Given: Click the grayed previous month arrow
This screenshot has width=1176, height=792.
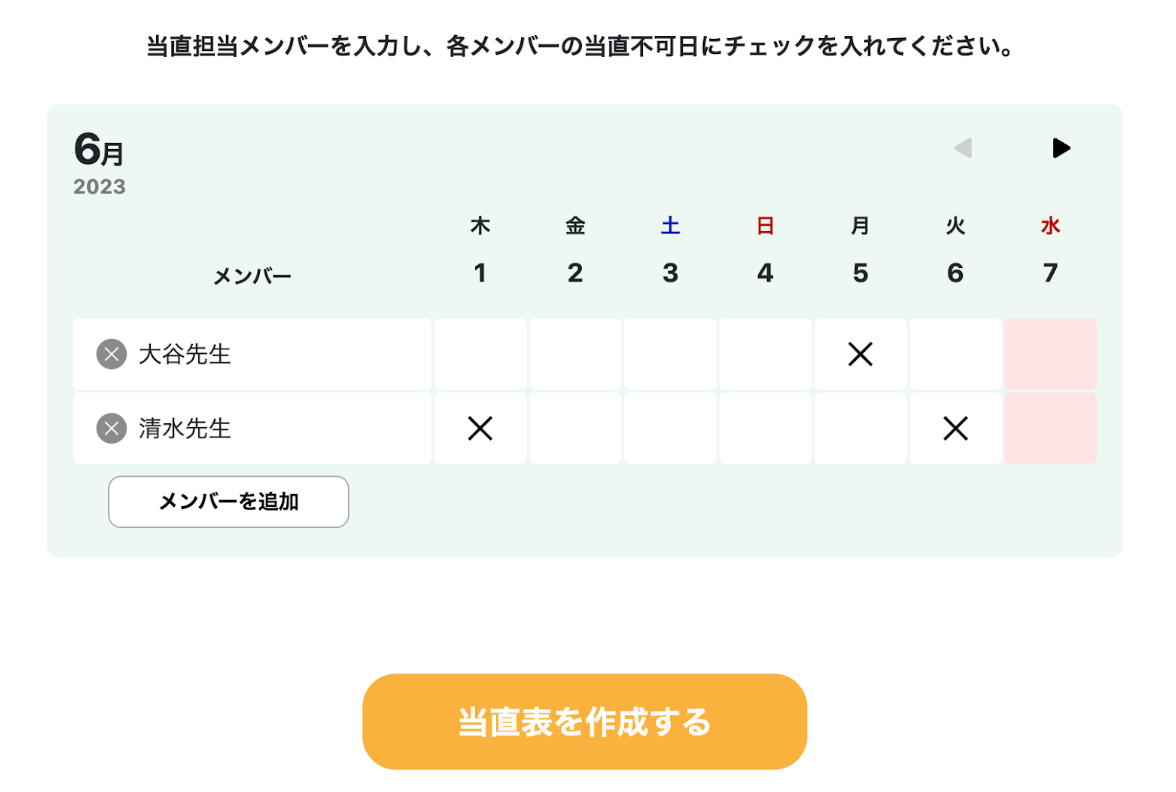Looking at the screenshot, I should click(x=962, y=149).
